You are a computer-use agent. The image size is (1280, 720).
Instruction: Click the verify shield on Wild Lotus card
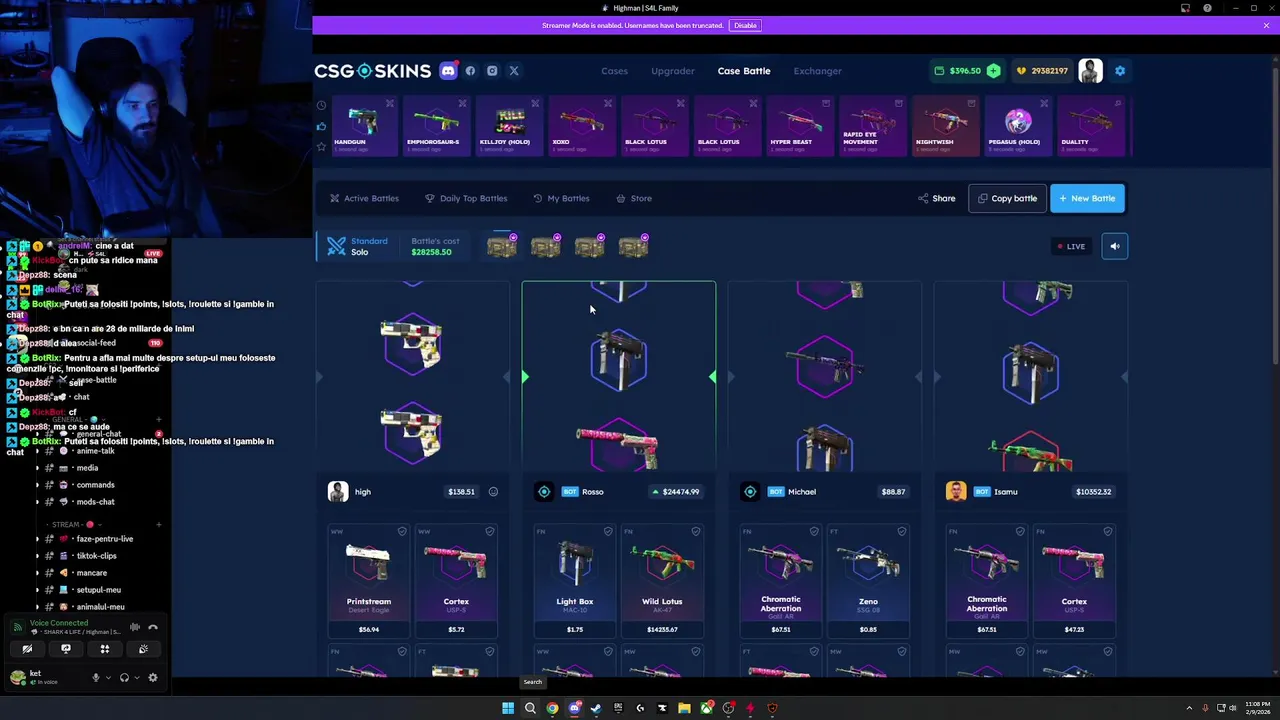[695, 532]
